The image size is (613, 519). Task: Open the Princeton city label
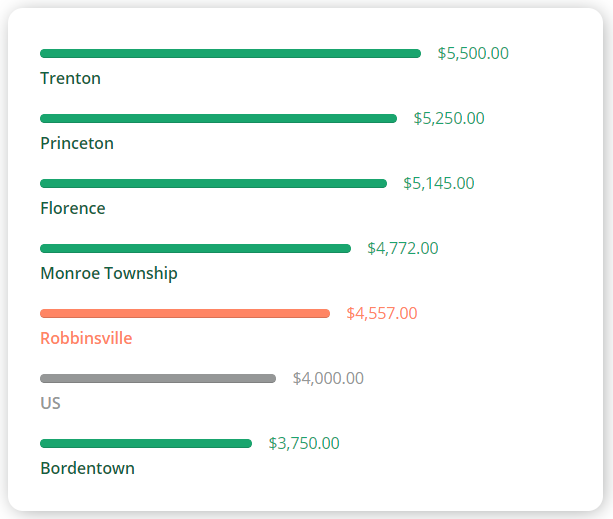[x=77, y=143]
